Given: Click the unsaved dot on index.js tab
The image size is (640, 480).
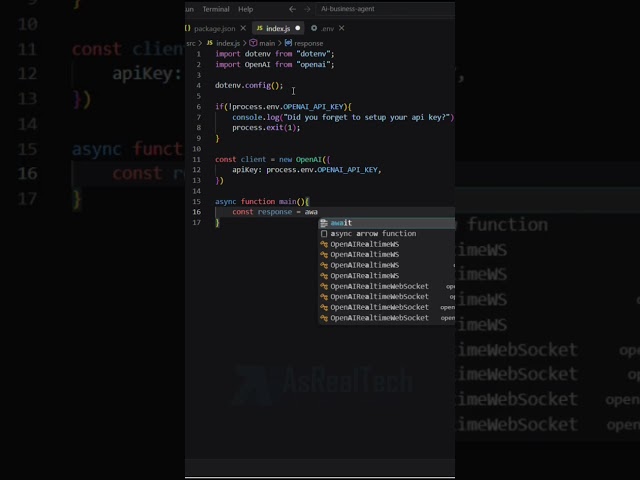Looking at the screenshot, I should click(298, 28).
